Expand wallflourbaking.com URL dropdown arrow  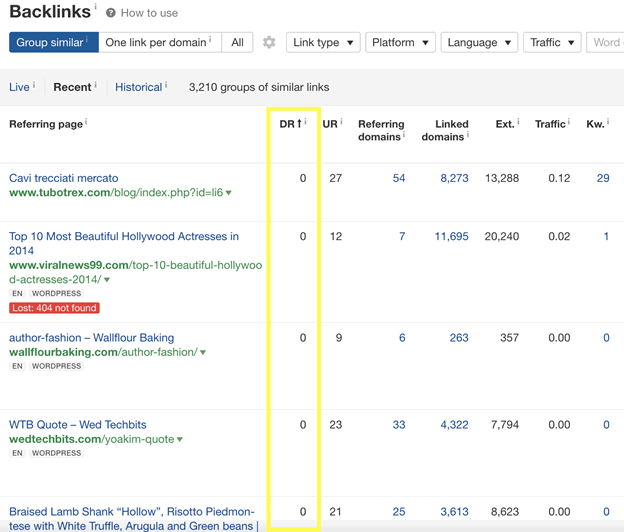point(203,353)
